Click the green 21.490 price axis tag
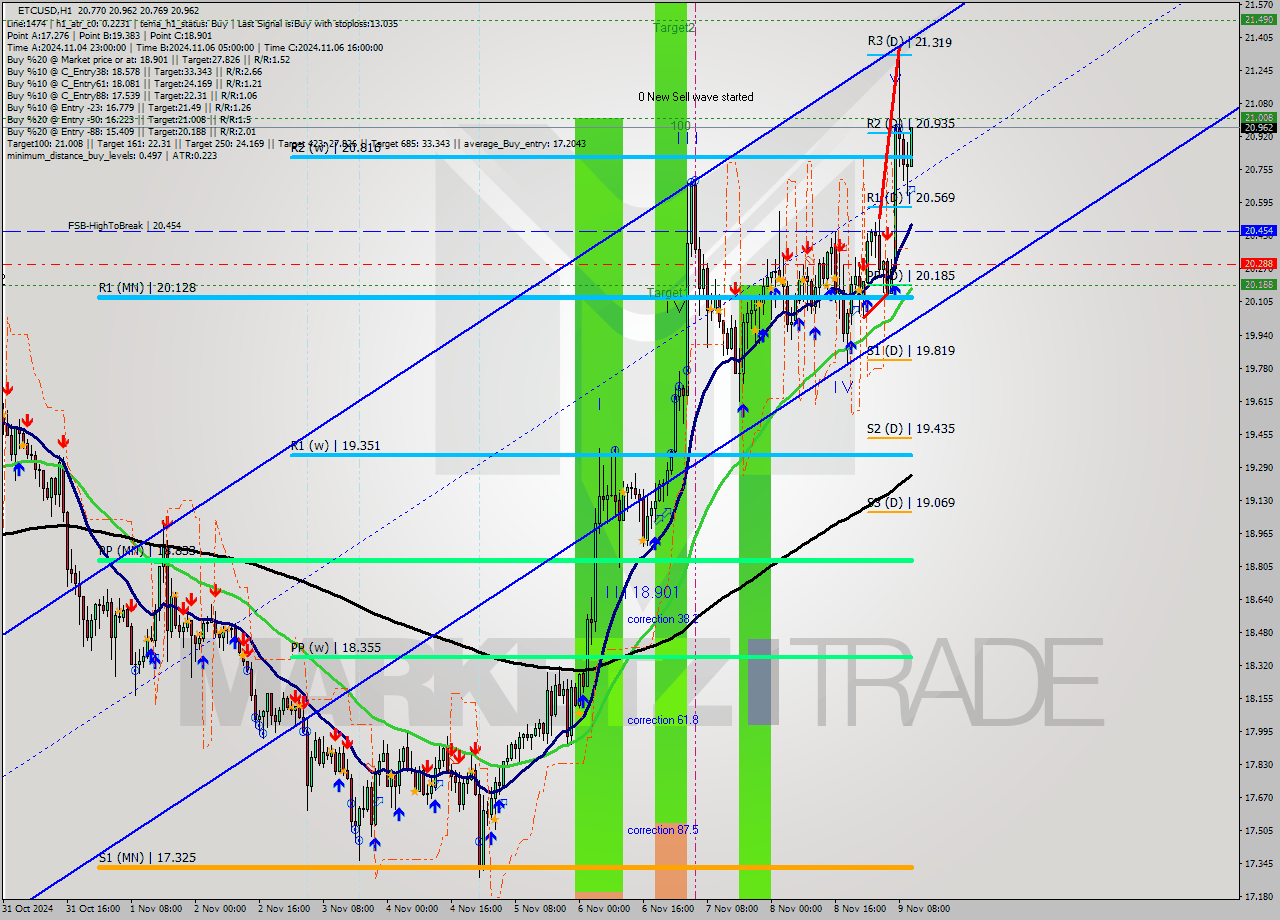The height and width of the screenshot is (920, 1280). point(1258,19)
